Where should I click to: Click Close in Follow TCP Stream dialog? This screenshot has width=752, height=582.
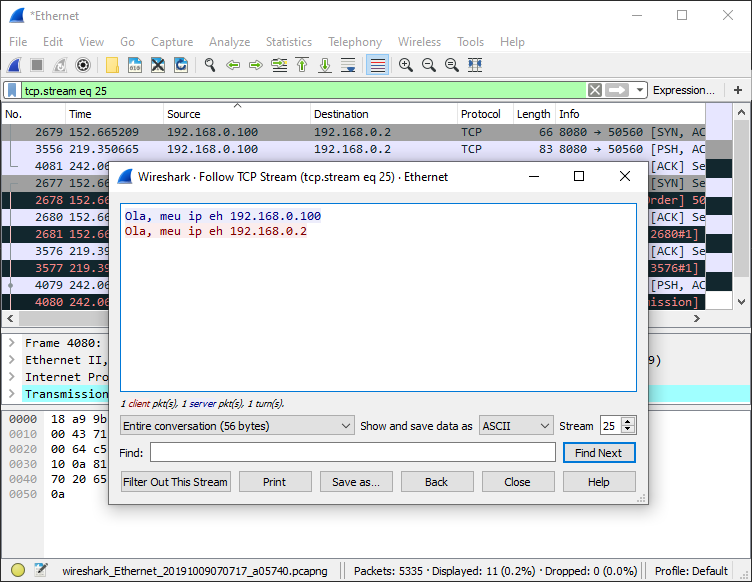point(518,482)
